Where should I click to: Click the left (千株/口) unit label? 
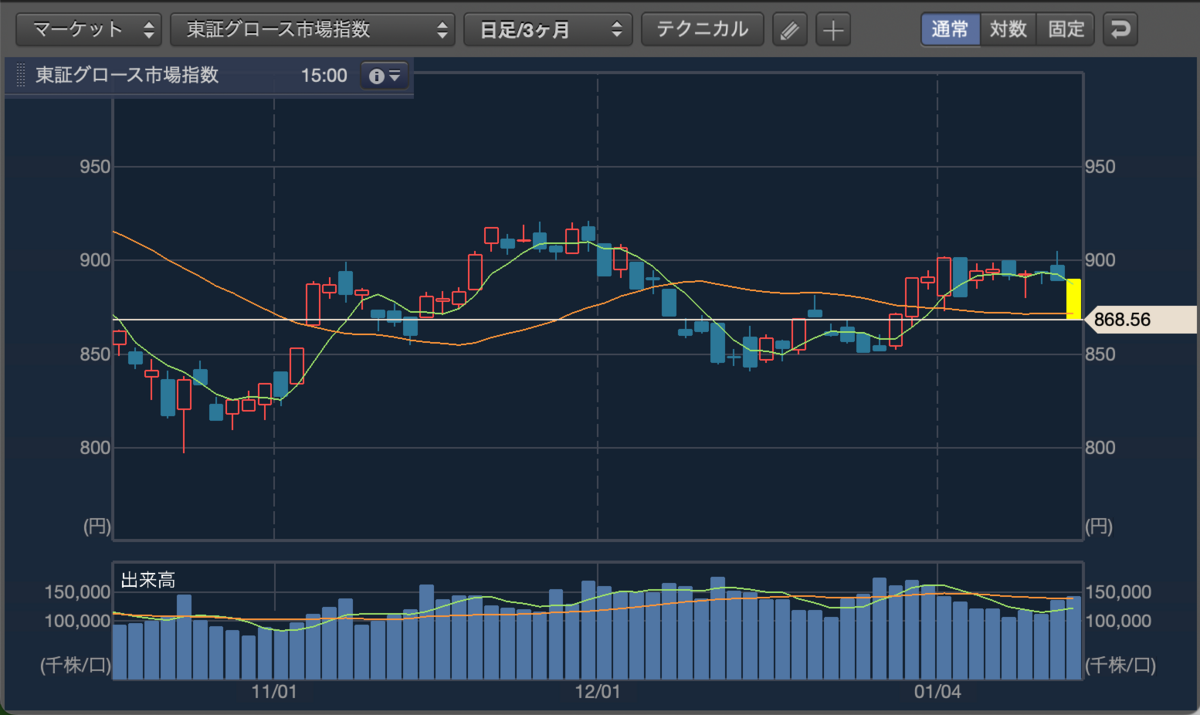pos(75,664)
